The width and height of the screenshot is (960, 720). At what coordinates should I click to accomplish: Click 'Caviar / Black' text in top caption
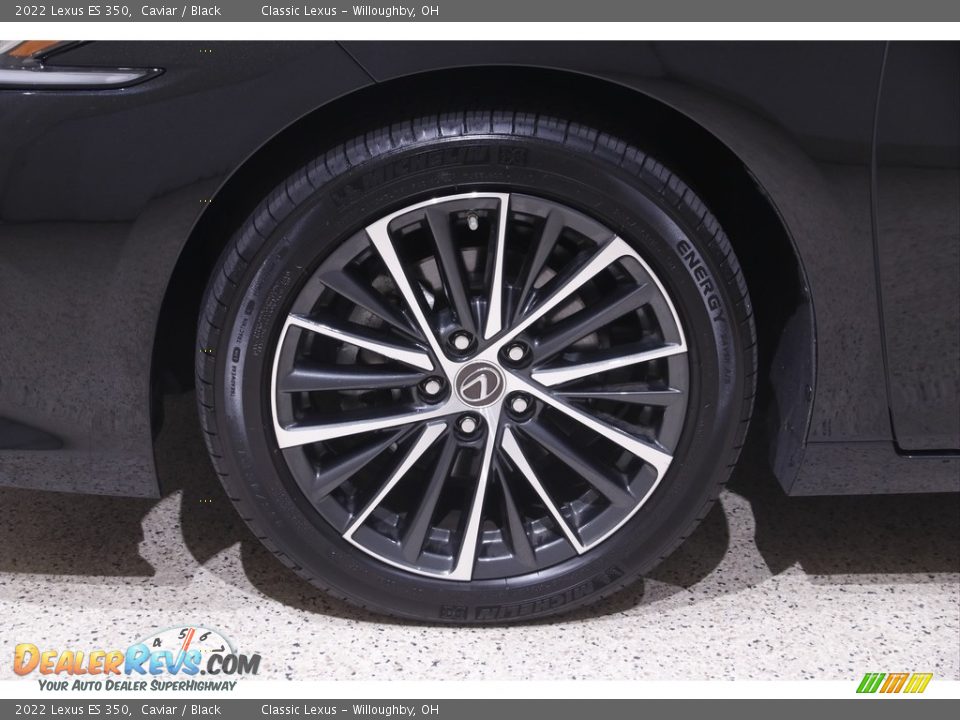click(181, 10)
